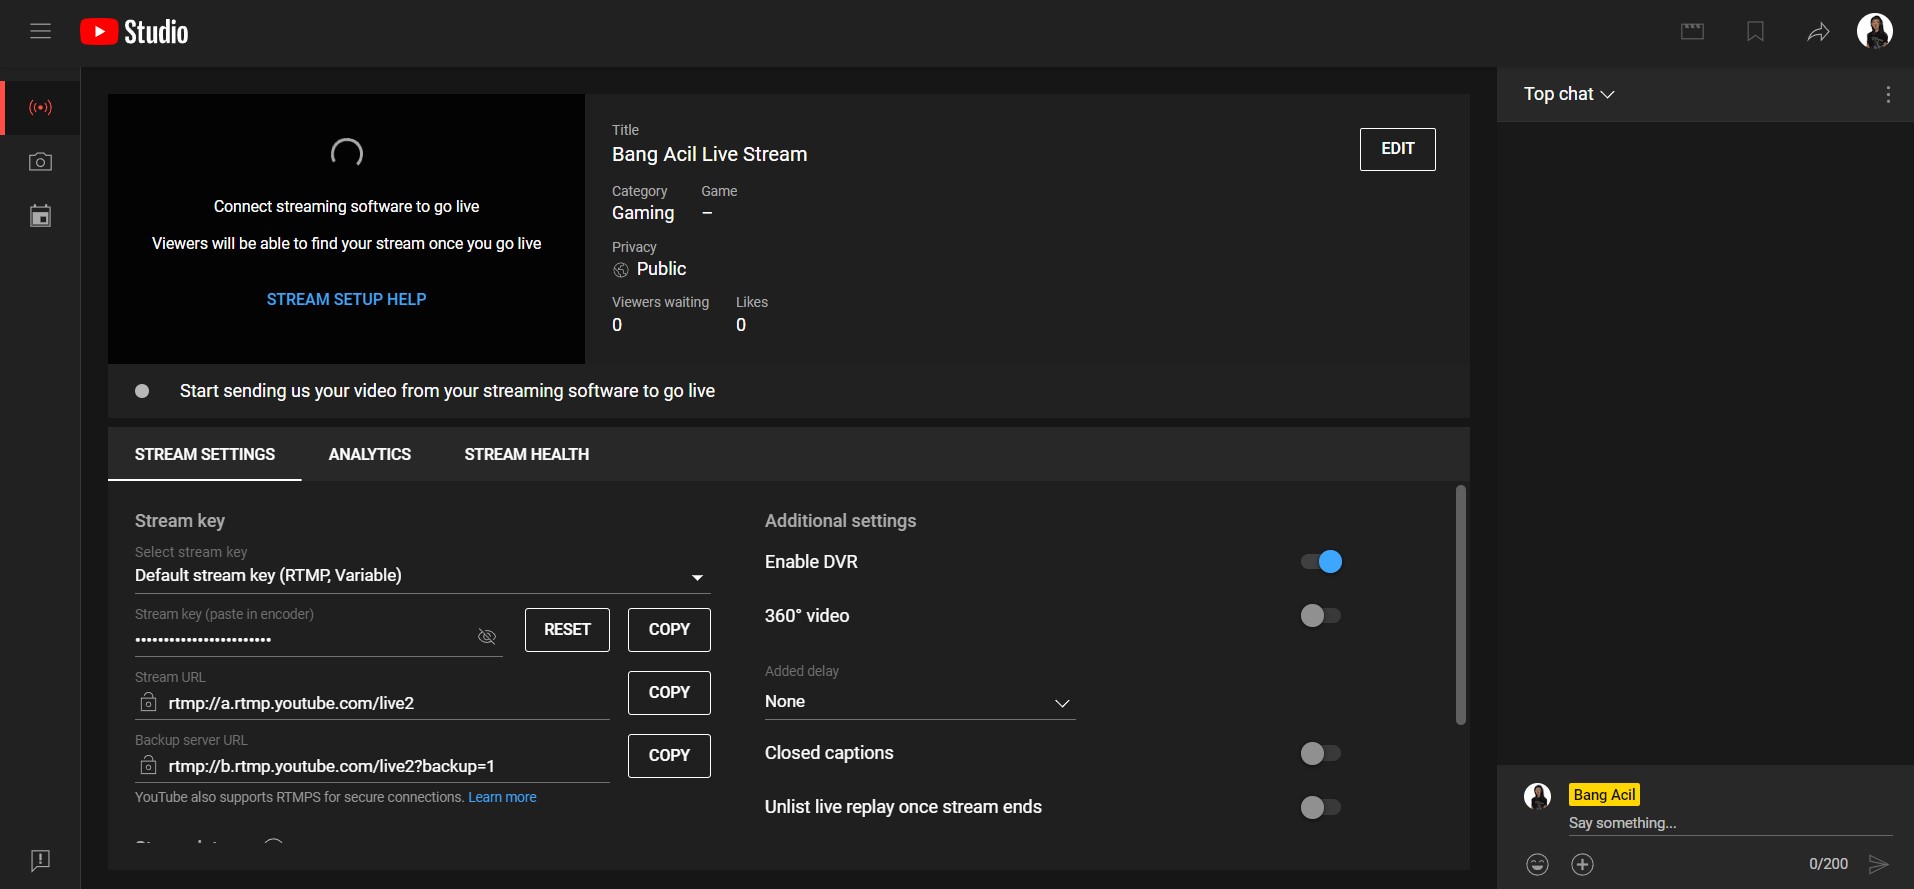Screen dimensions: 1914x889
Task: Click the create clip icon in header
Action: (x=1692, y=32)
